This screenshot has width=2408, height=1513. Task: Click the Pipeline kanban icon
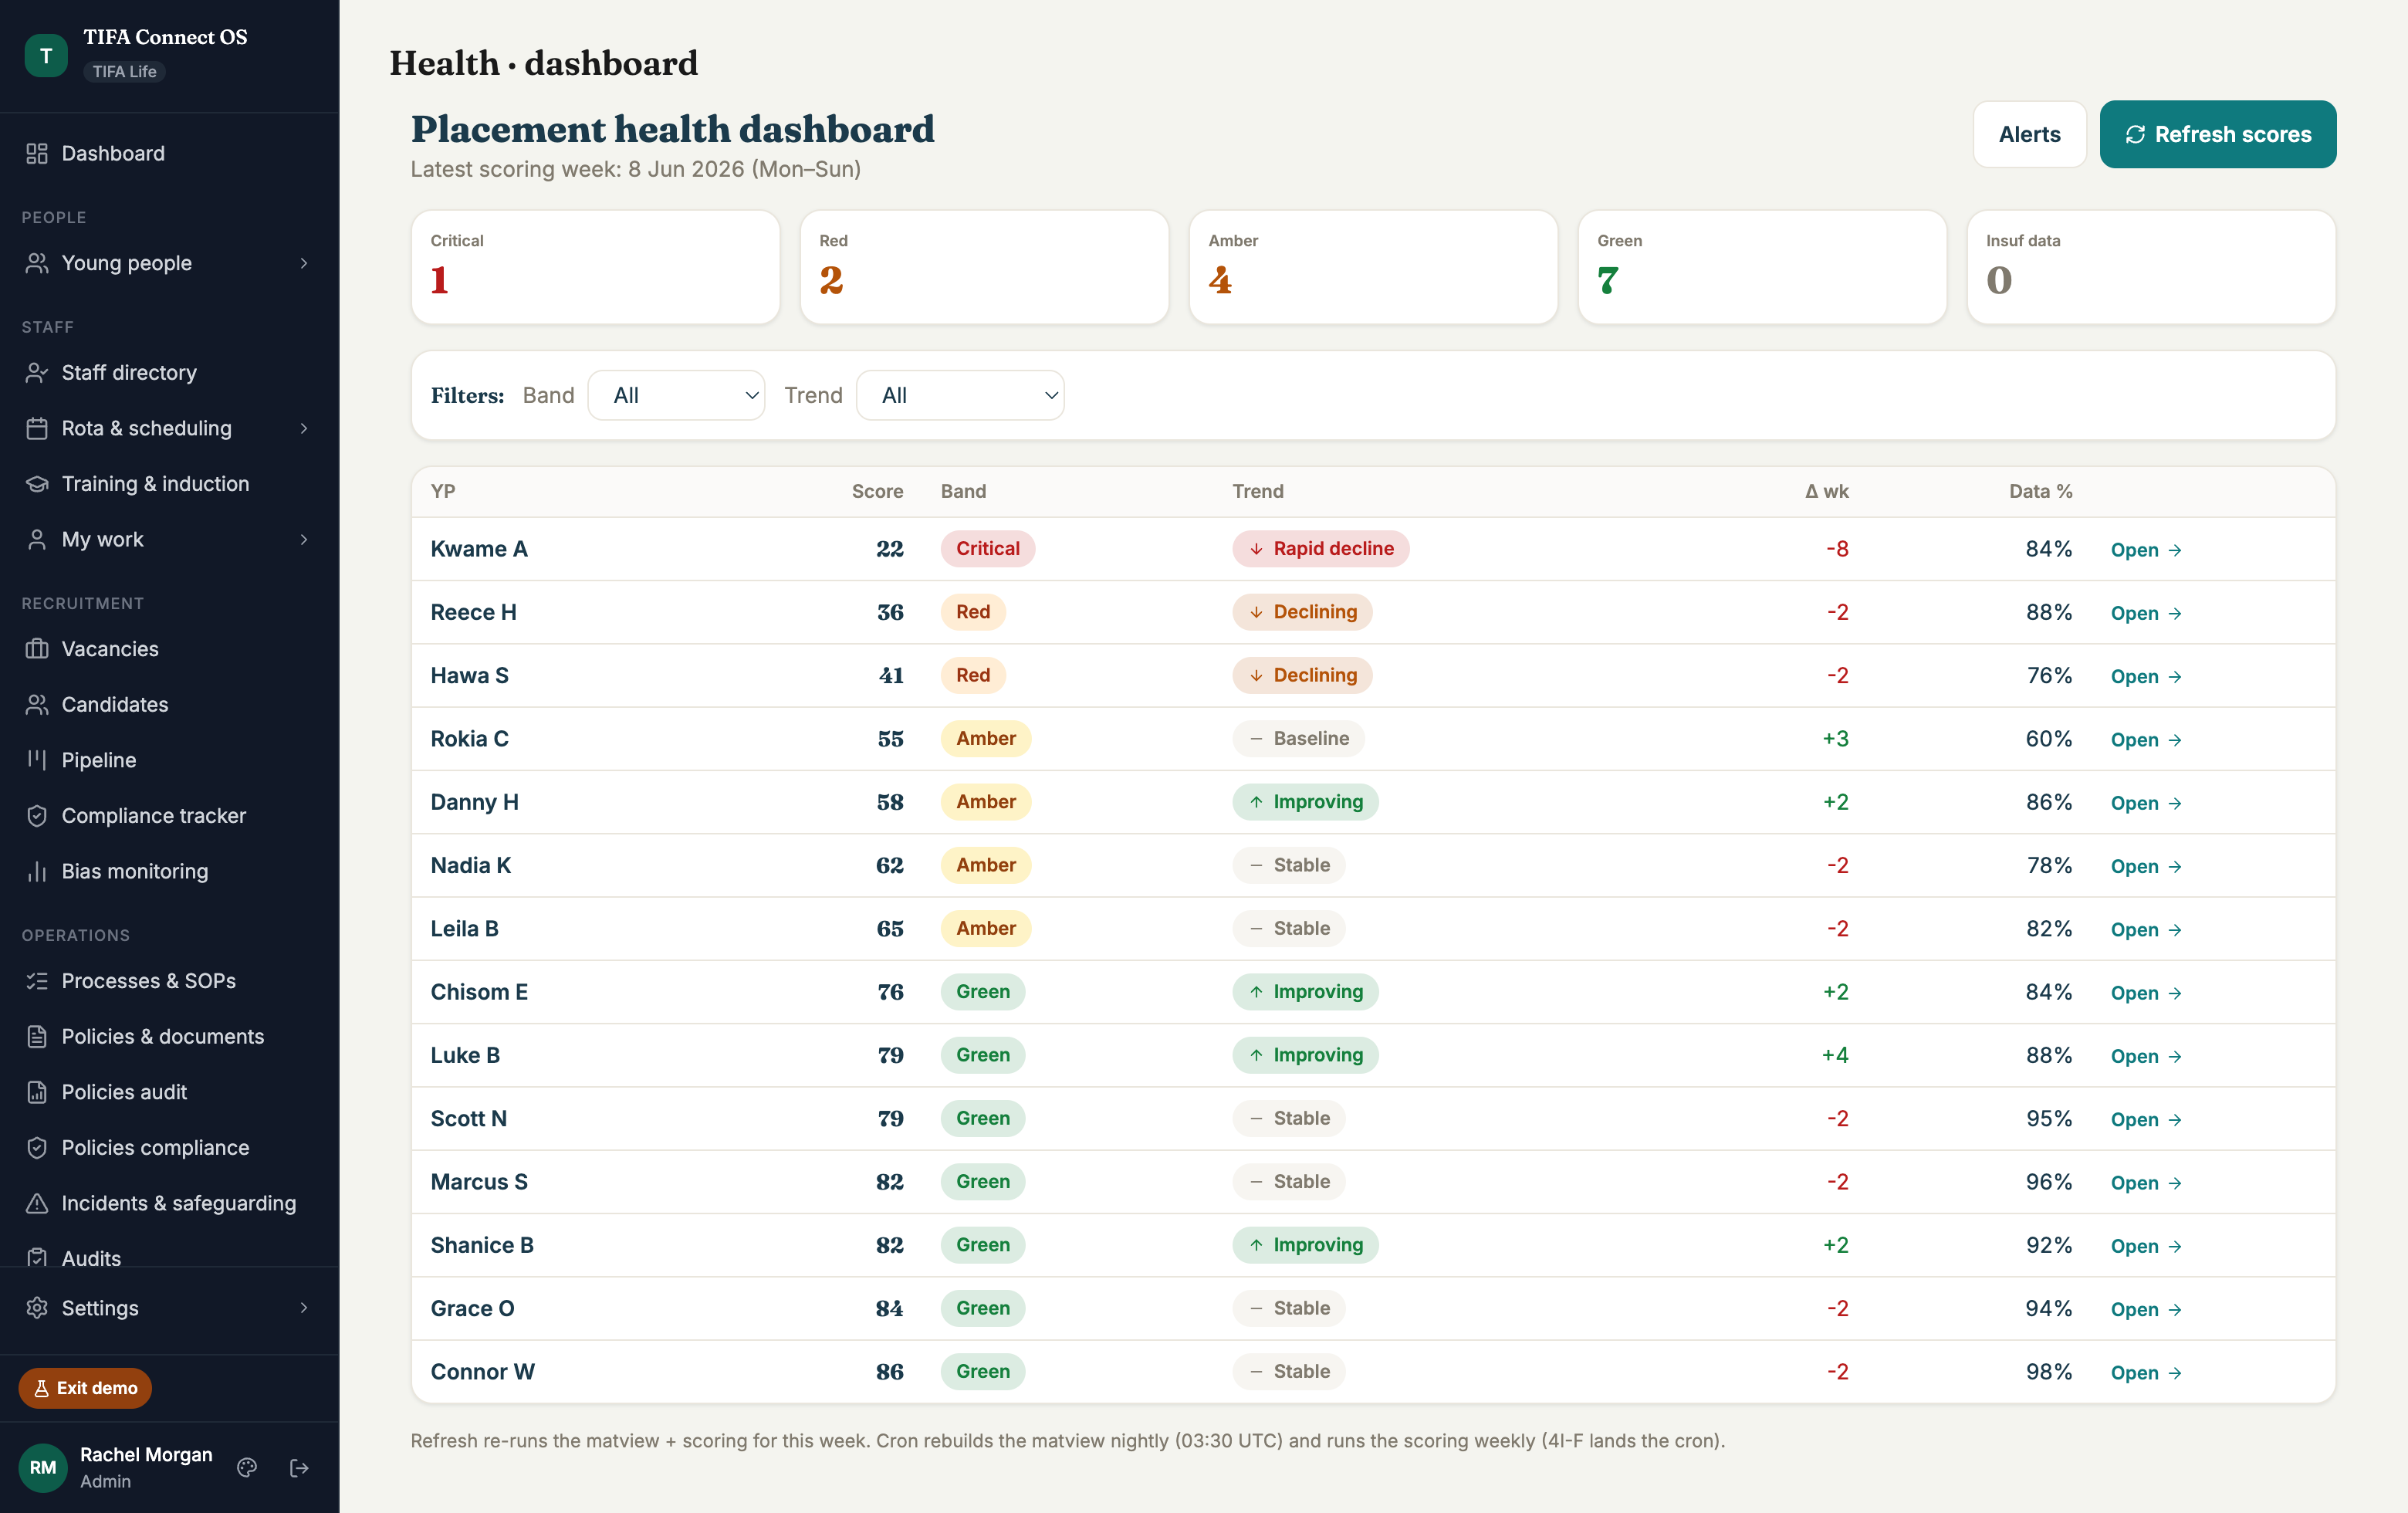pos(37,760)
